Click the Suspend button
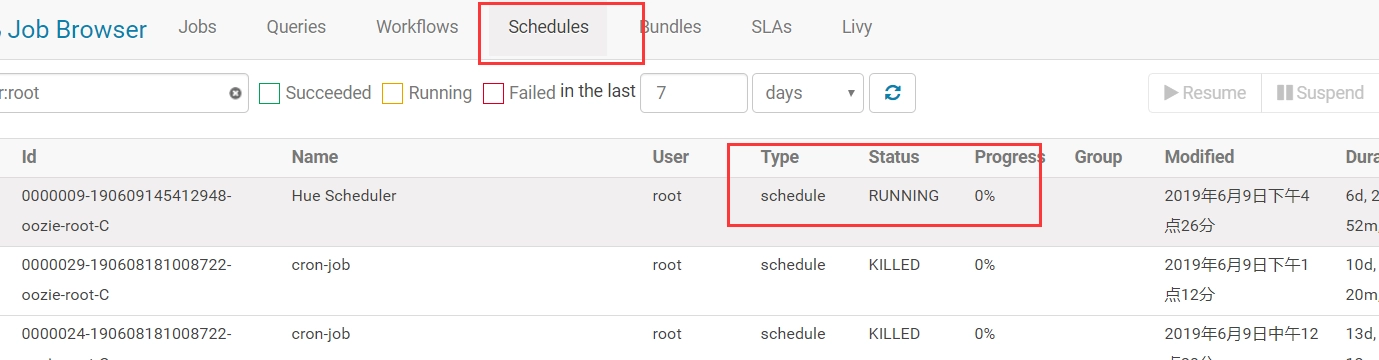This screenshot has height=360, width=1379. pyautogui.click(x=1320, y=93)
